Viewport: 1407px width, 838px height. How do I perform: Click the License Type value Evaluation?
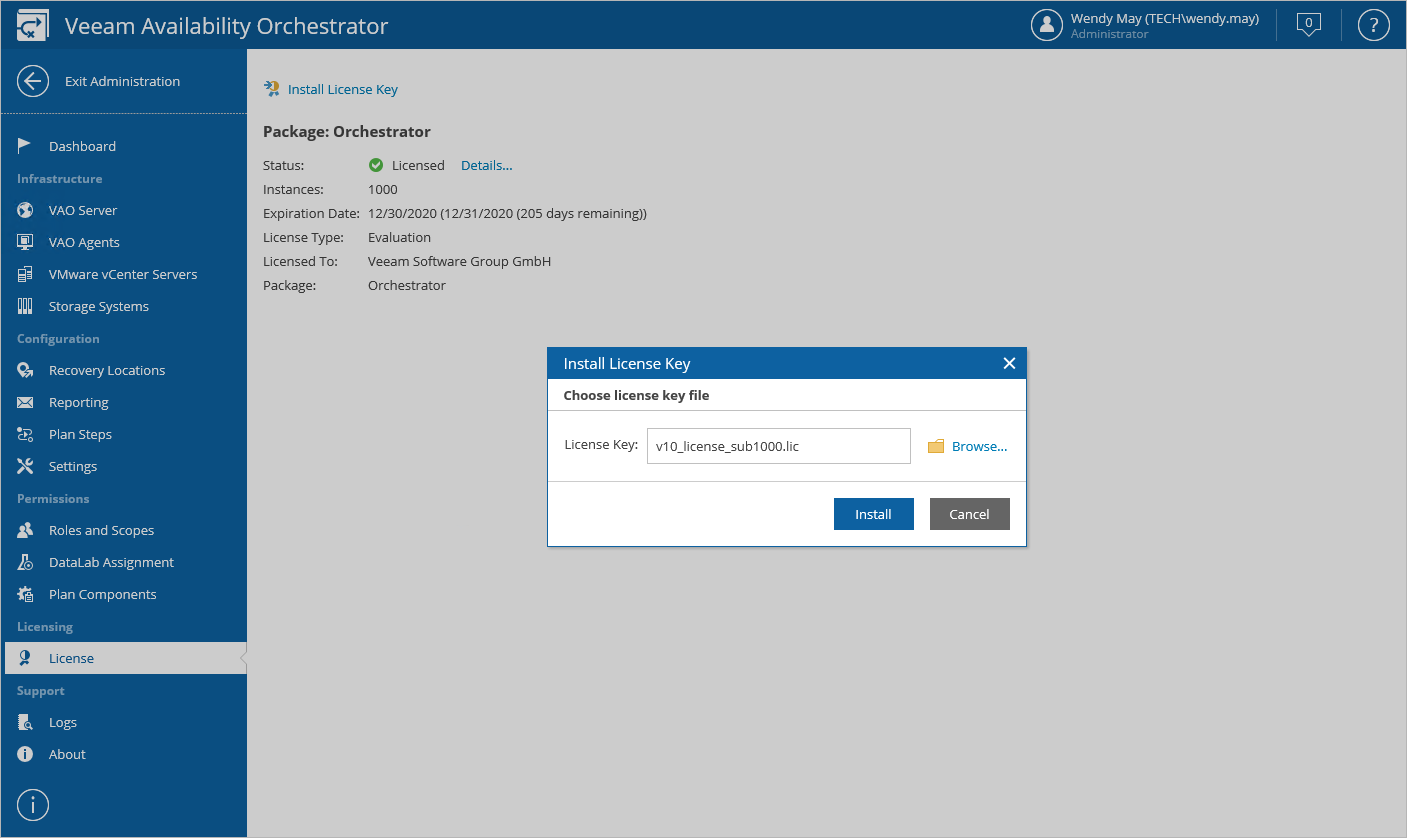[399, 237]
